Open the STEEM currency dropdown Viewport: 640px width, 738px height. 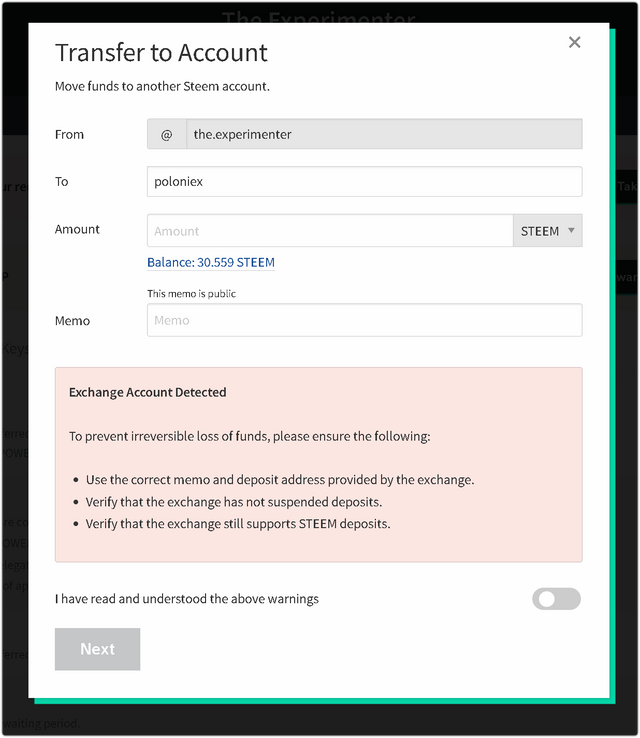(x=547, y=231)
